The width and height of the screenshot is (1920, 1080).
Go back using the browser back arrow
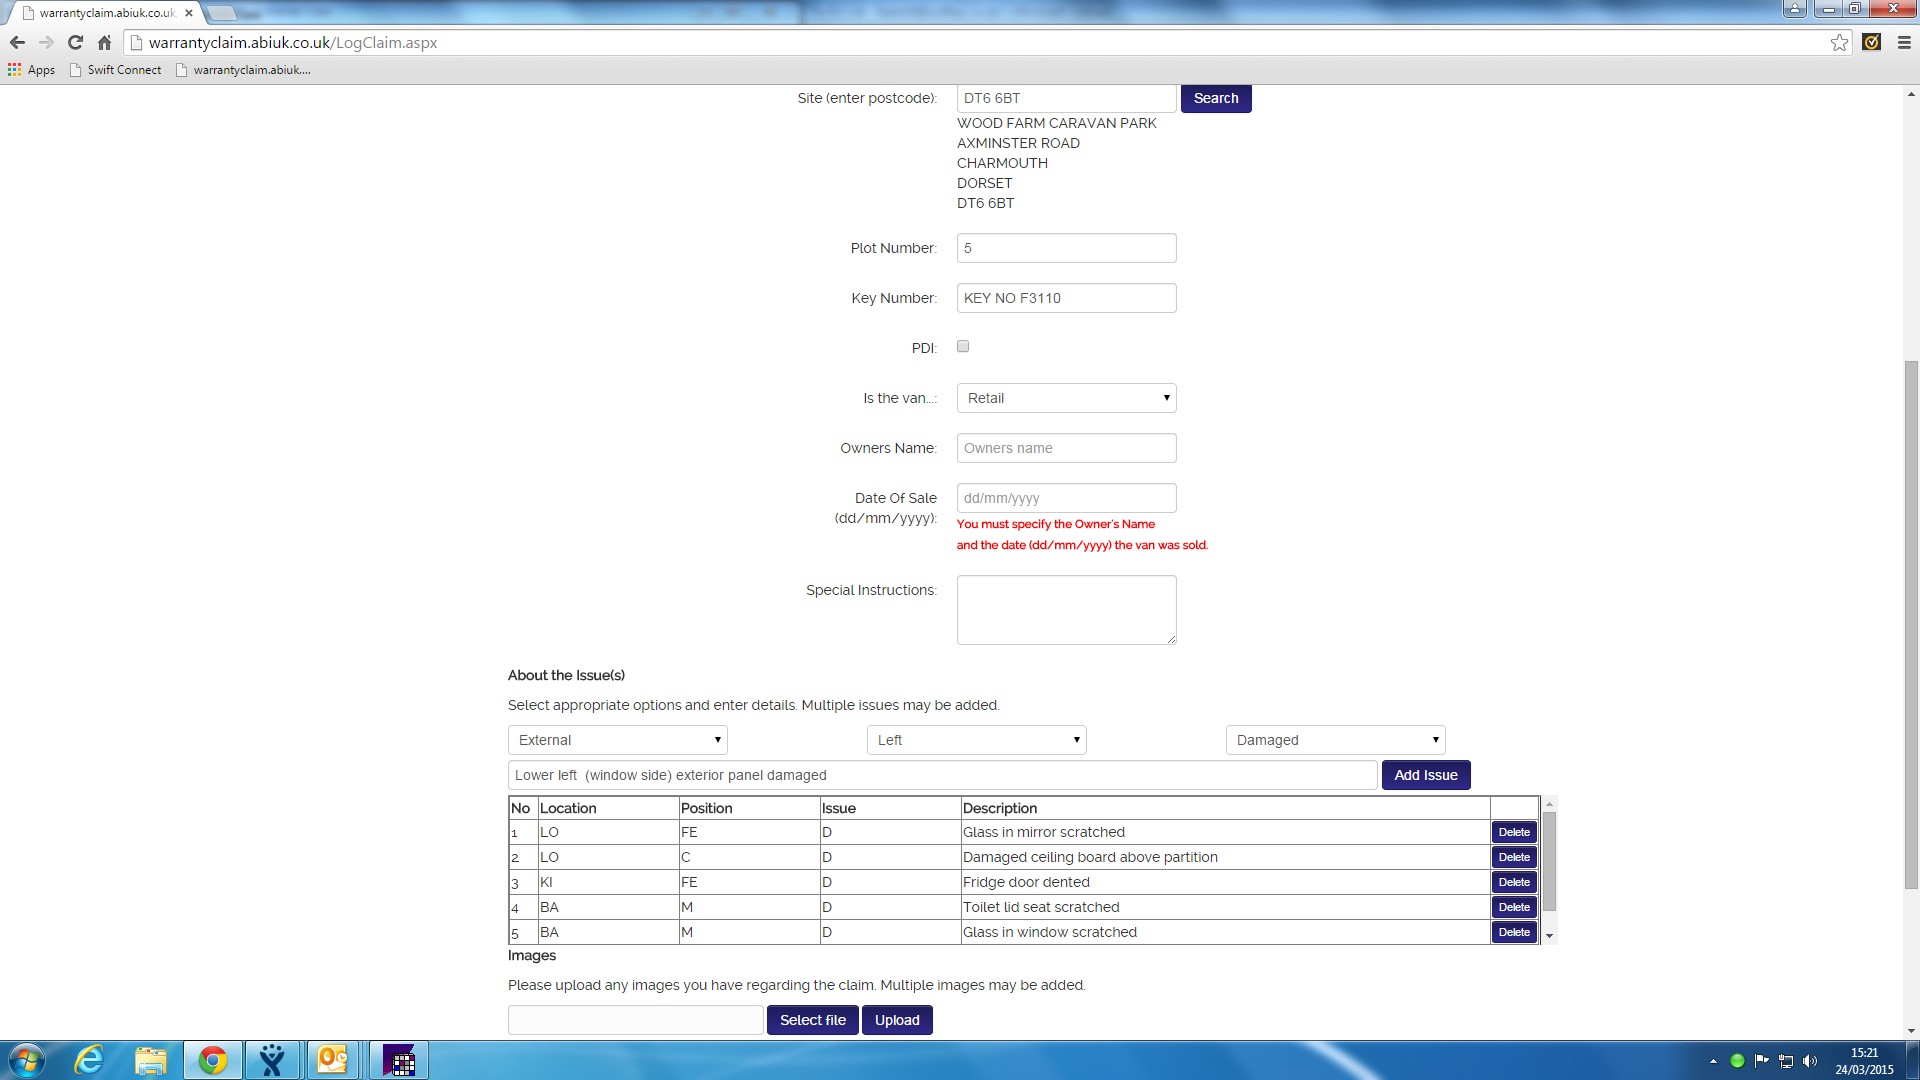point(17,42)
